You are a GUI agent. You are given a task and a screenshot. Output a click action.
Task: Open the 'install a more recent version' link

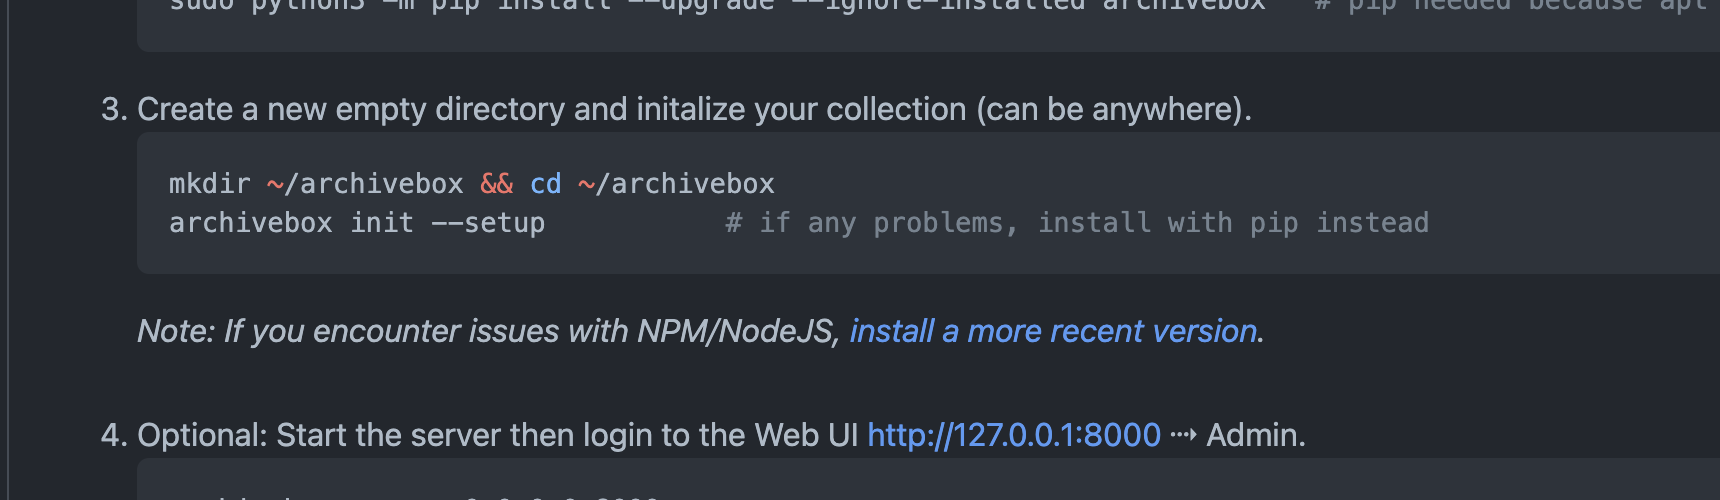pos(1053,331)
